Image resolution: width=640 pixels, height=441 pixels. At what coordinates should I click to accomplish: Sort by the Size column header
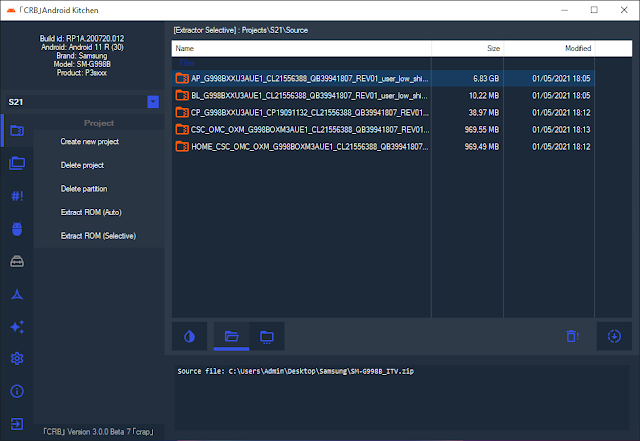467,48
